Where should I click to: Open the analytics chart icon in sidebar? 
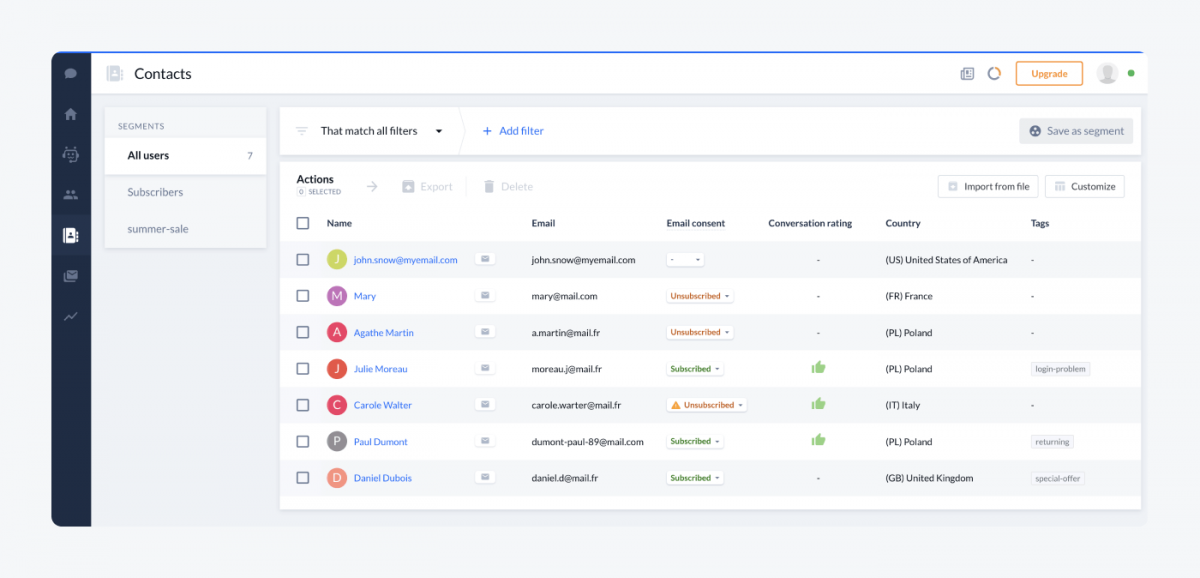pyautogui.click(x=71, y=316)
